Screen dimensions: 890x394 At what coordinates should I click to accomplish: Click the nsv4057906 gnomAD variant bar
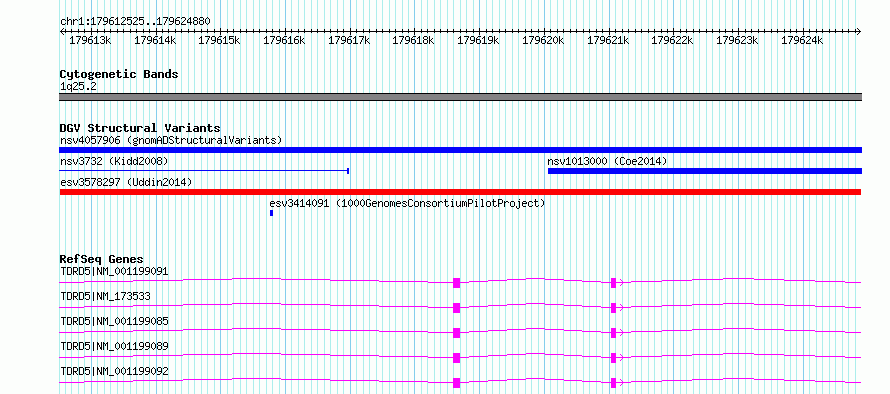coord(460,150)
